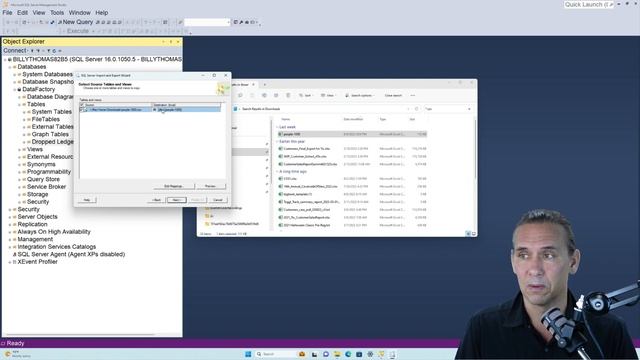Click the Name column header in File Explorer
Viewport: 640px width, 360px height.
coord(286,119)
